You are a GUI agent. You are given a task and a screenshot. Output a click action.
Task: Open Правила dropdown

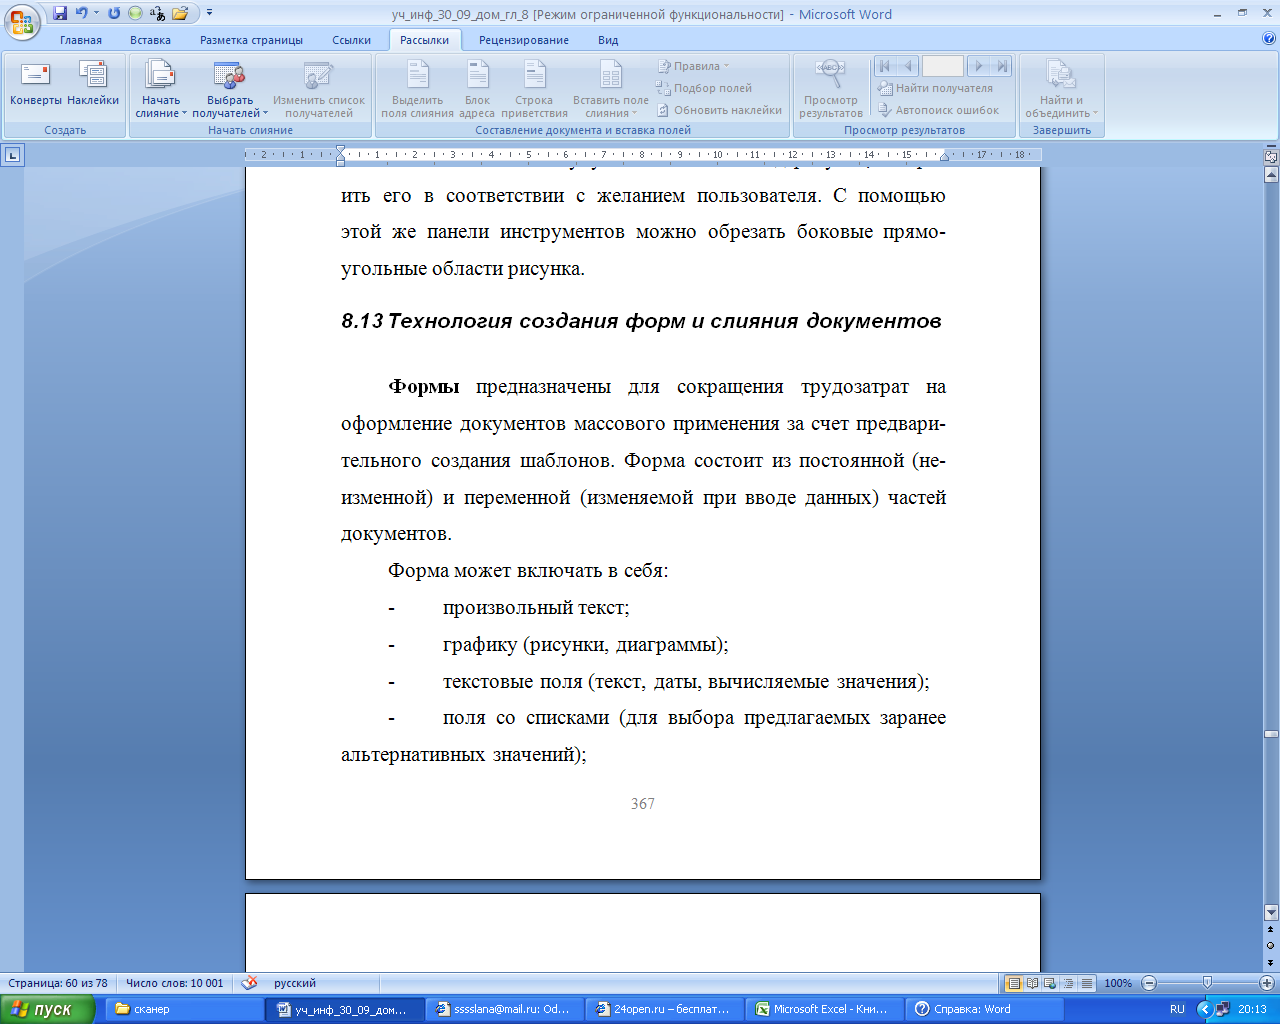[693, 66]
